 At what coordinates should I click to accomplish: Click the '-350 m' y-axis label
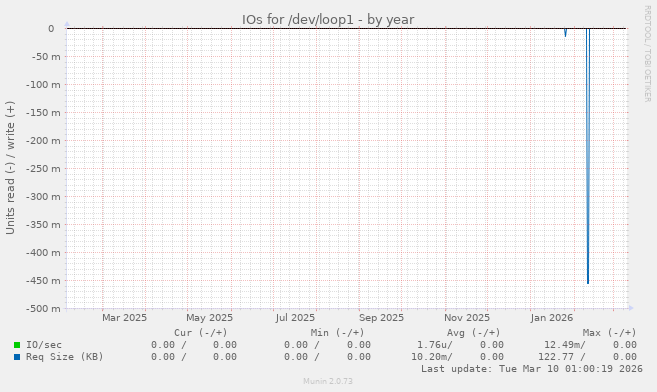43,225
